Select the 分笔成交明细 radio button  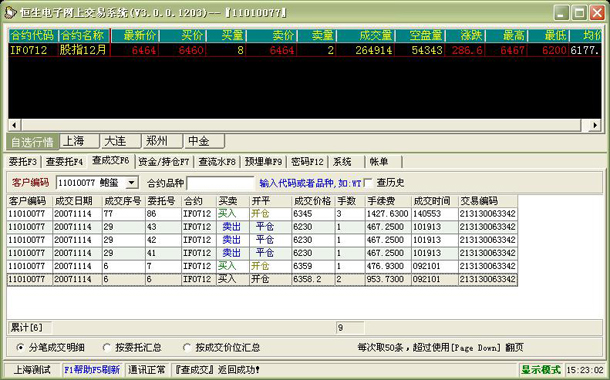(x=20, y=347)
